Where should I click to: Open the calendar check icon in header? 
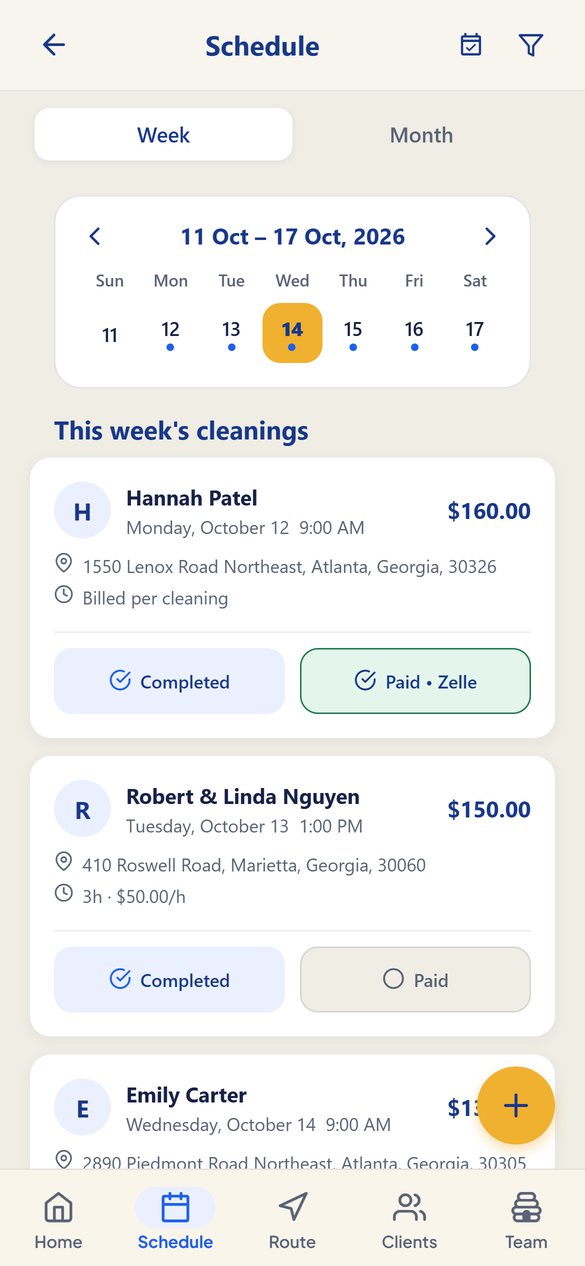(471, 45)
